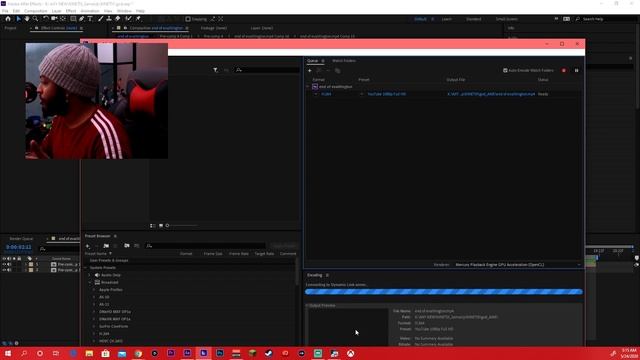Select the Brush tool
The width and height of the screenshot is (640, 360).
pos(100,19)
